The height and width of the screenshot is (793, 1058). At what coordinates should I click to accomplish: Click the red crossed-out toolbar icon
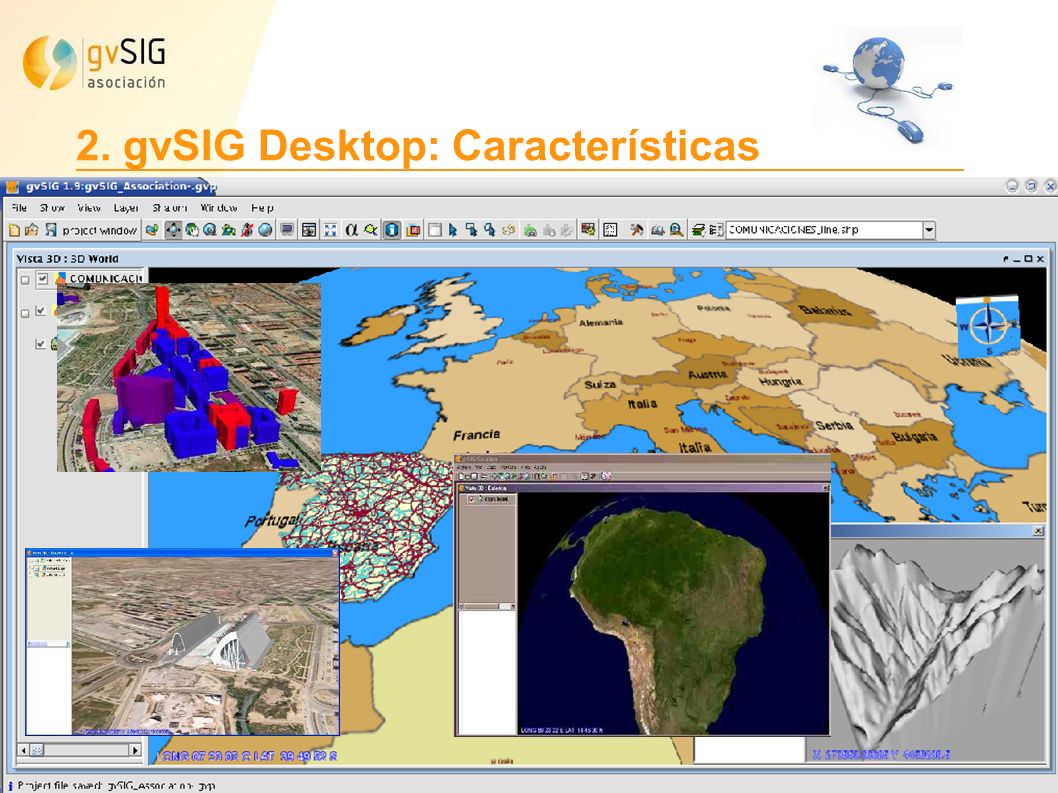coord(247,230)
